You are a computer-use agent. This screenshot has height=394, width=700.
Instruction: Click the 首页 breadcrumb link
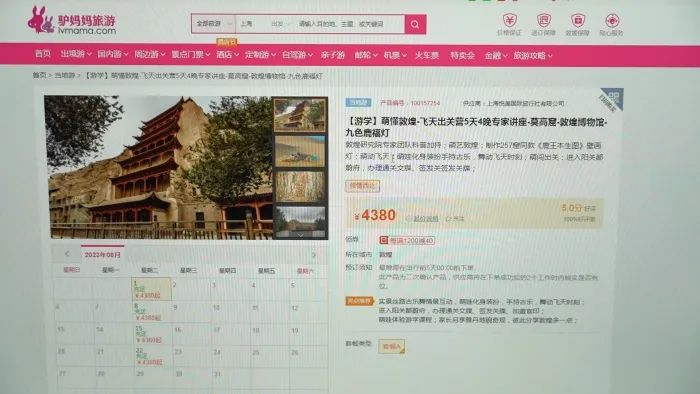click(39, 75)
